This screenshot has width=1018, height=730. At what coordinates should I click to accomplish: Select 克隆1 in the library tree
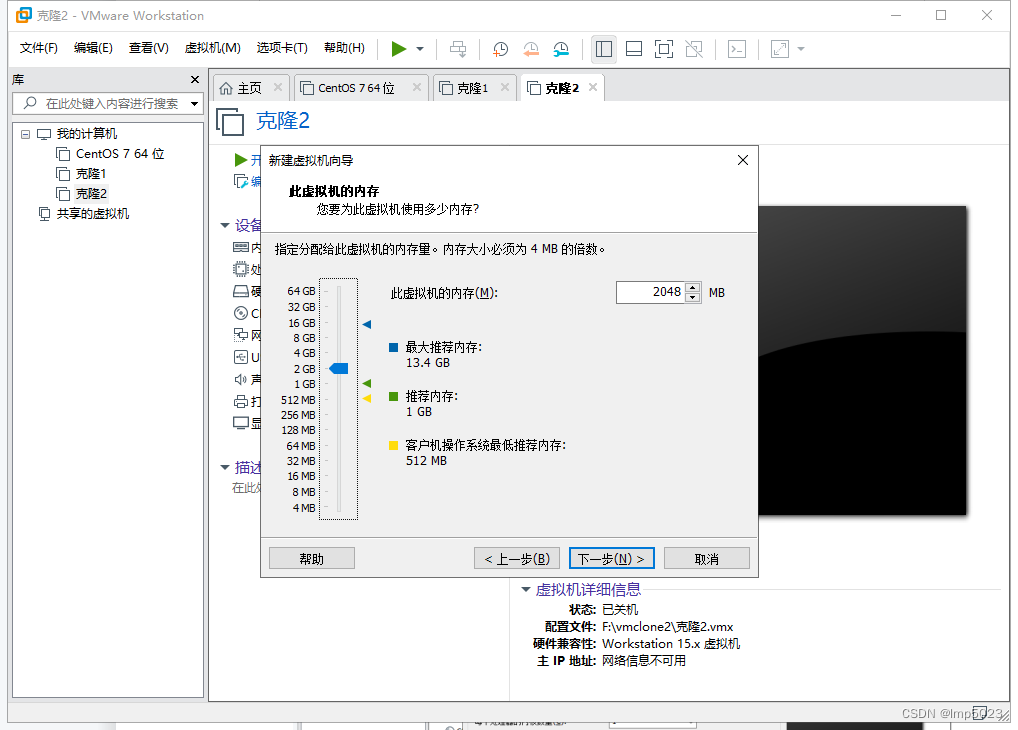click(81, 174)
